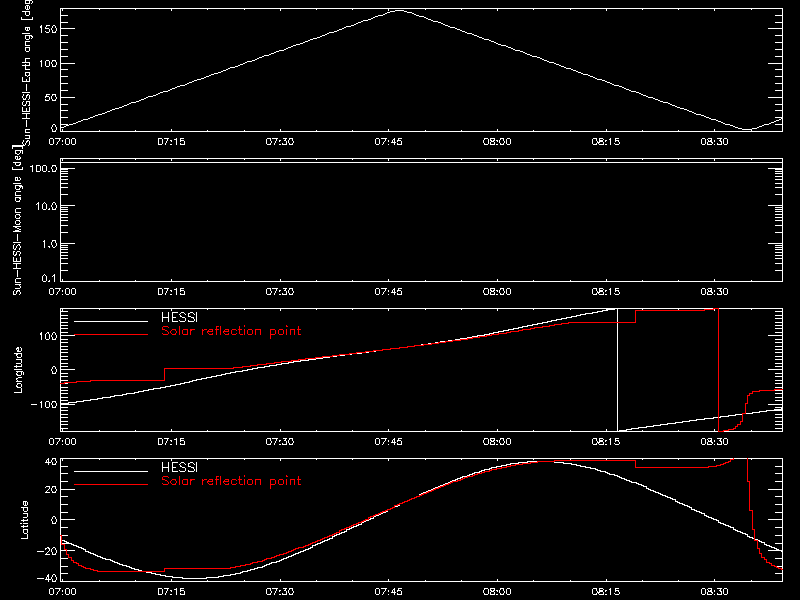
Task: Click Solar reflection point legend in Latitude plot
Action: click(231, 481)
